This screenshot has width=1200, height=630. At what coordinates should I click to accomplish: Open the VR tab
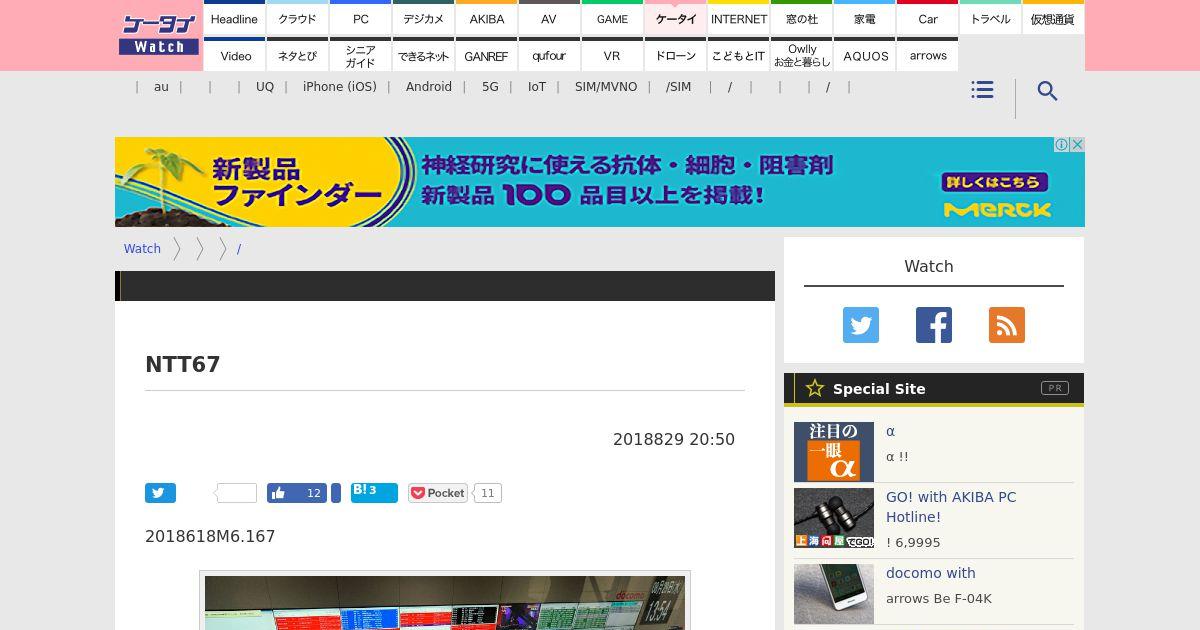tap(612, 56)
